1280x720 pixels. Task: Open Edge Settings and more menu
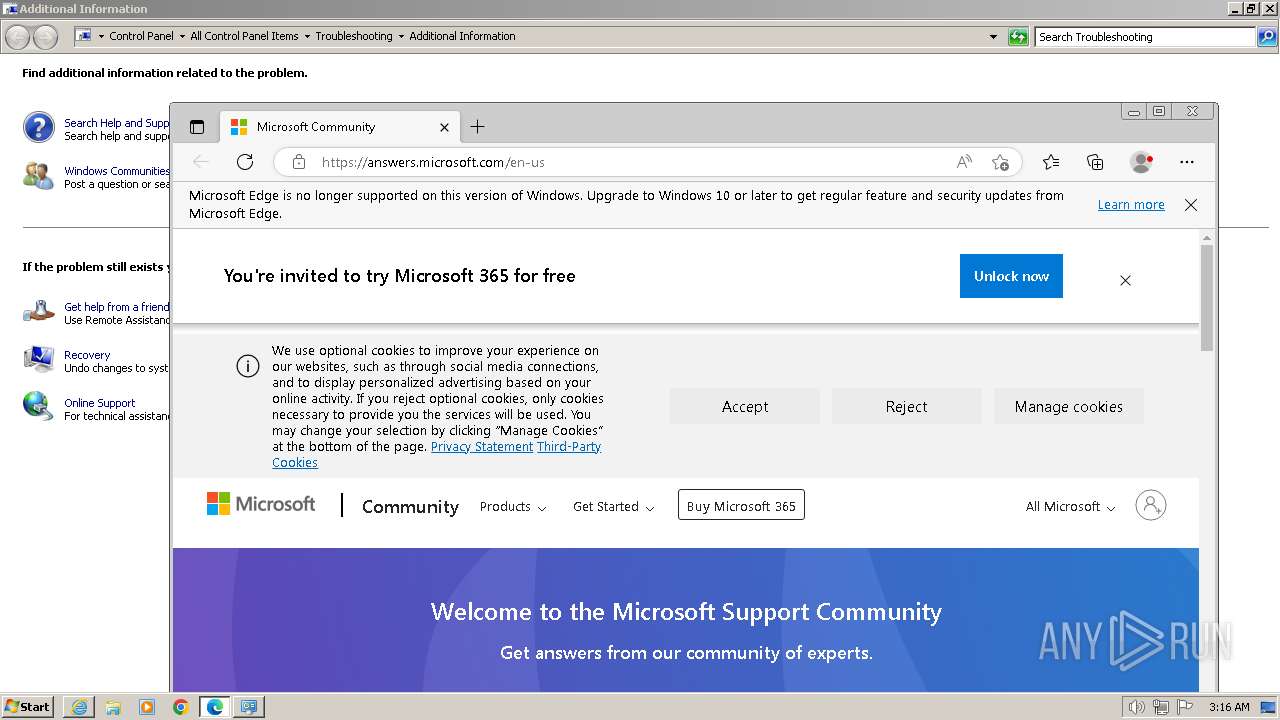click(1187, 162)
